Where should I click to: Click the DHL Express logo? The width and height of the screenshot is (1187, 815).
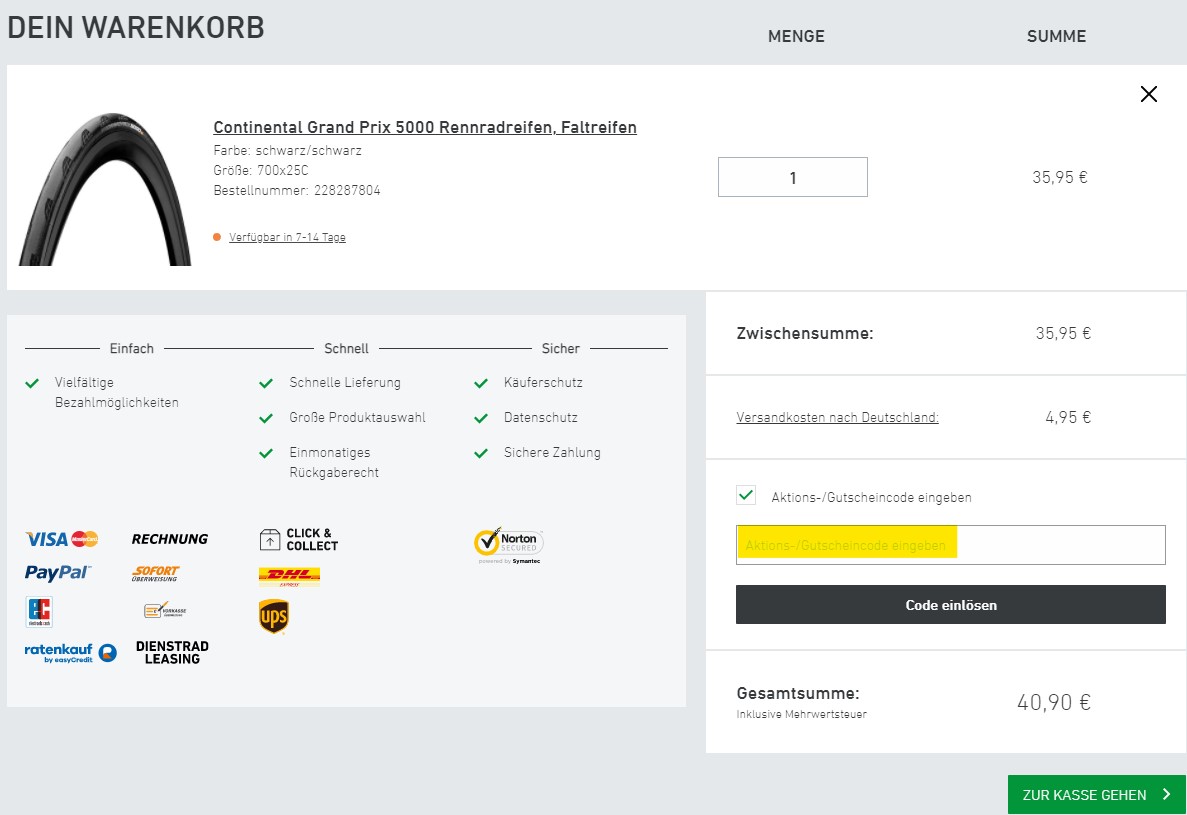click(x=289, y=577)
